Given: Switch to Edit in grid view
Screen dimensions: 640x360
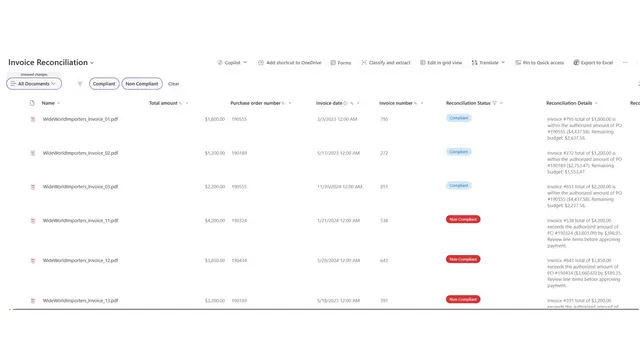Looking at the screenshot, I should point(441,62).
